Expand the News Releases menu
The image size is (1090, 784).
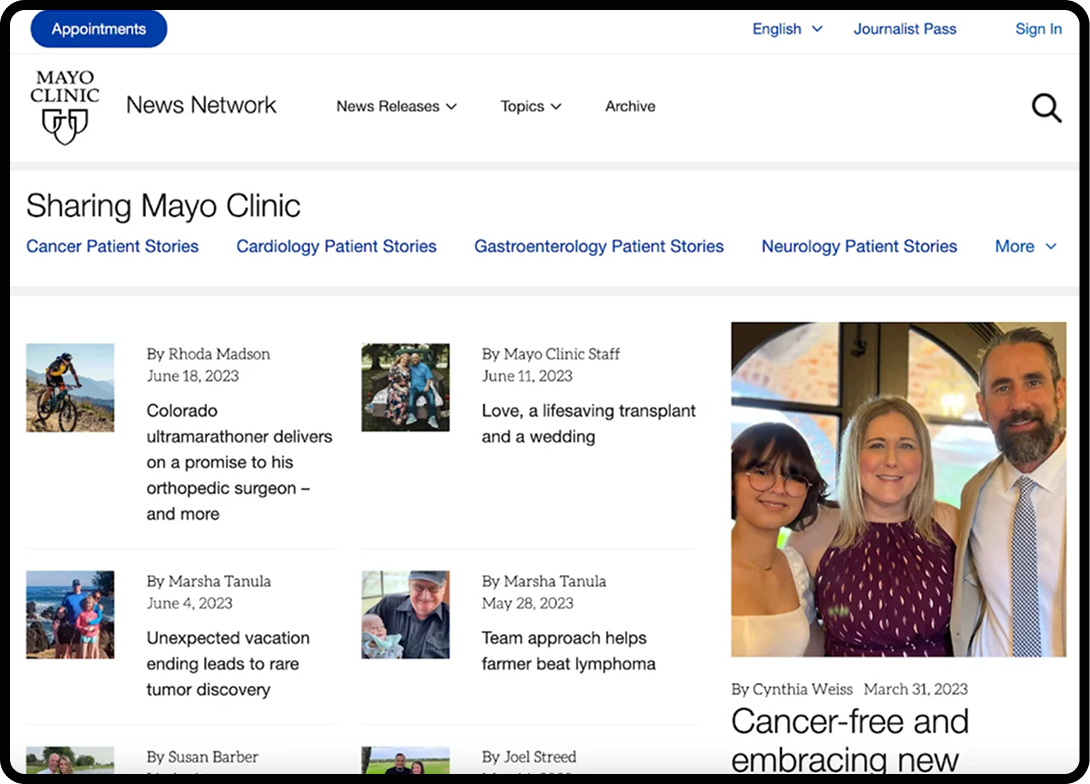coord(396,106)
